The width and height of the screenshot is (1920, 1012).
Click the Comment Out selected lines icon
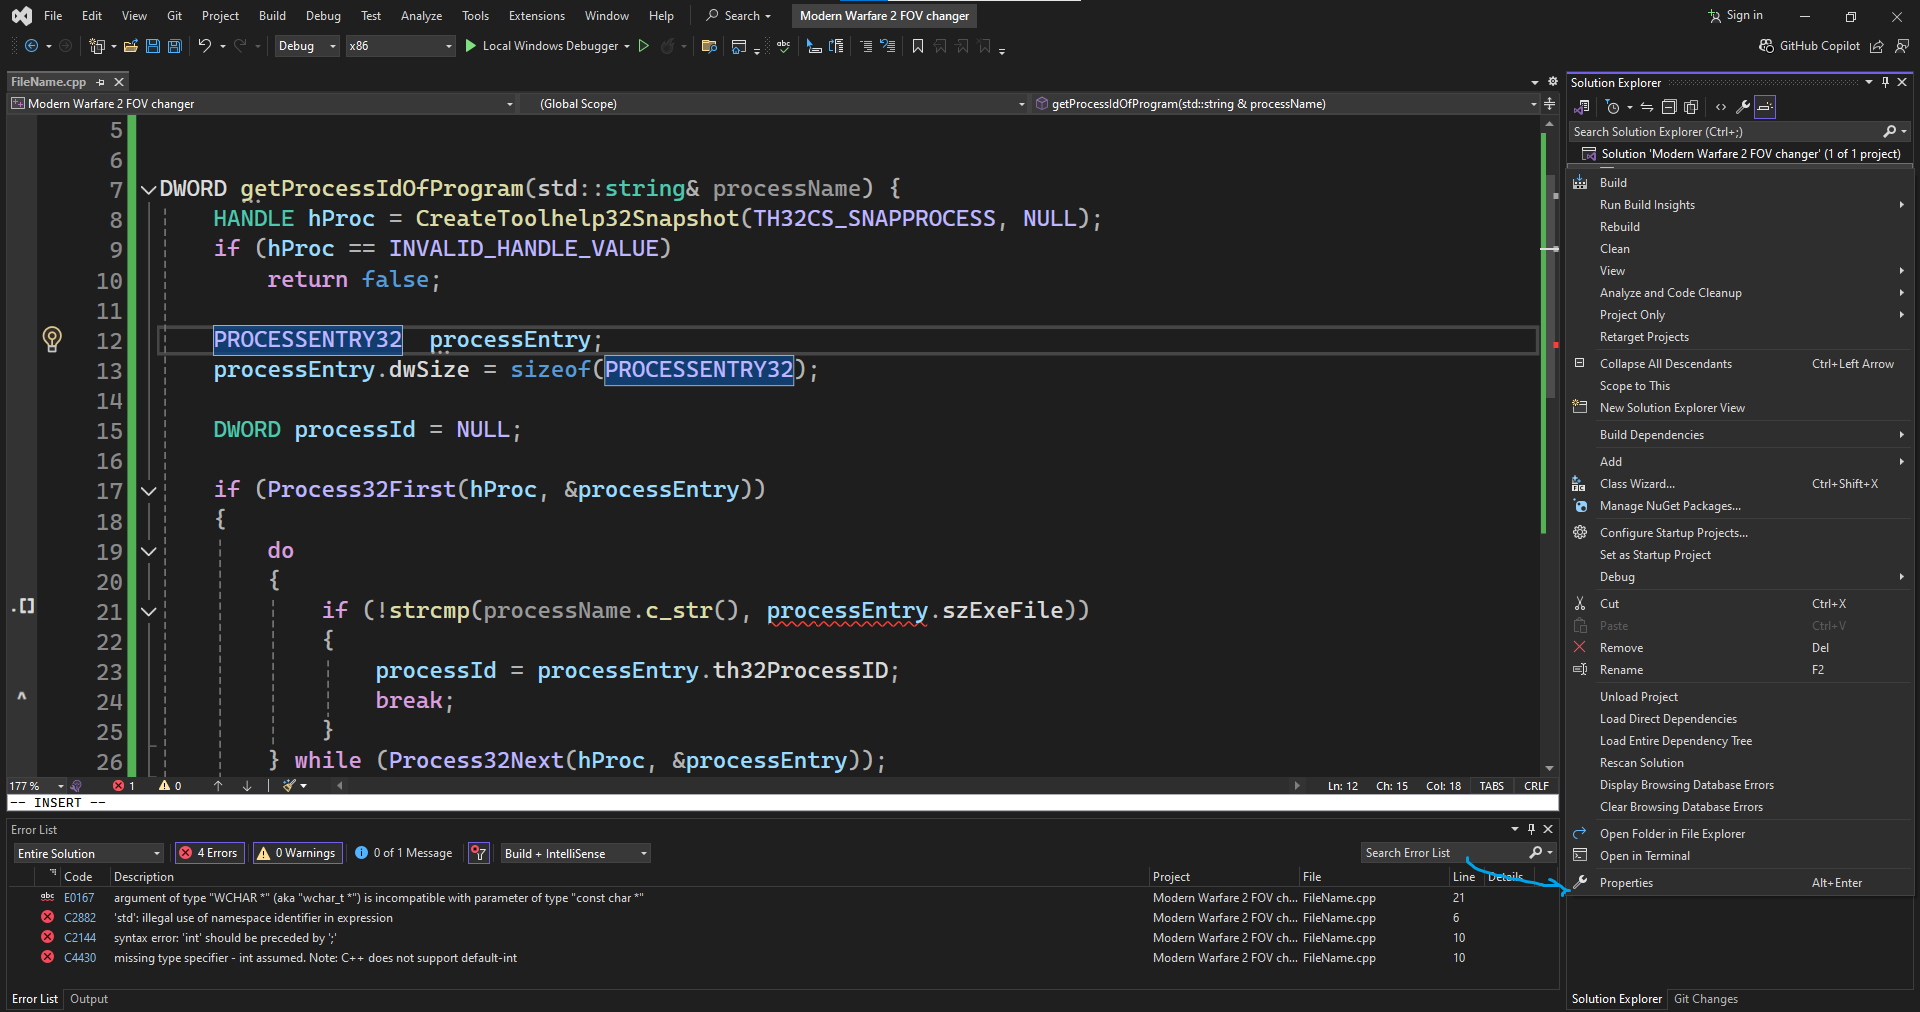point(866,46)
